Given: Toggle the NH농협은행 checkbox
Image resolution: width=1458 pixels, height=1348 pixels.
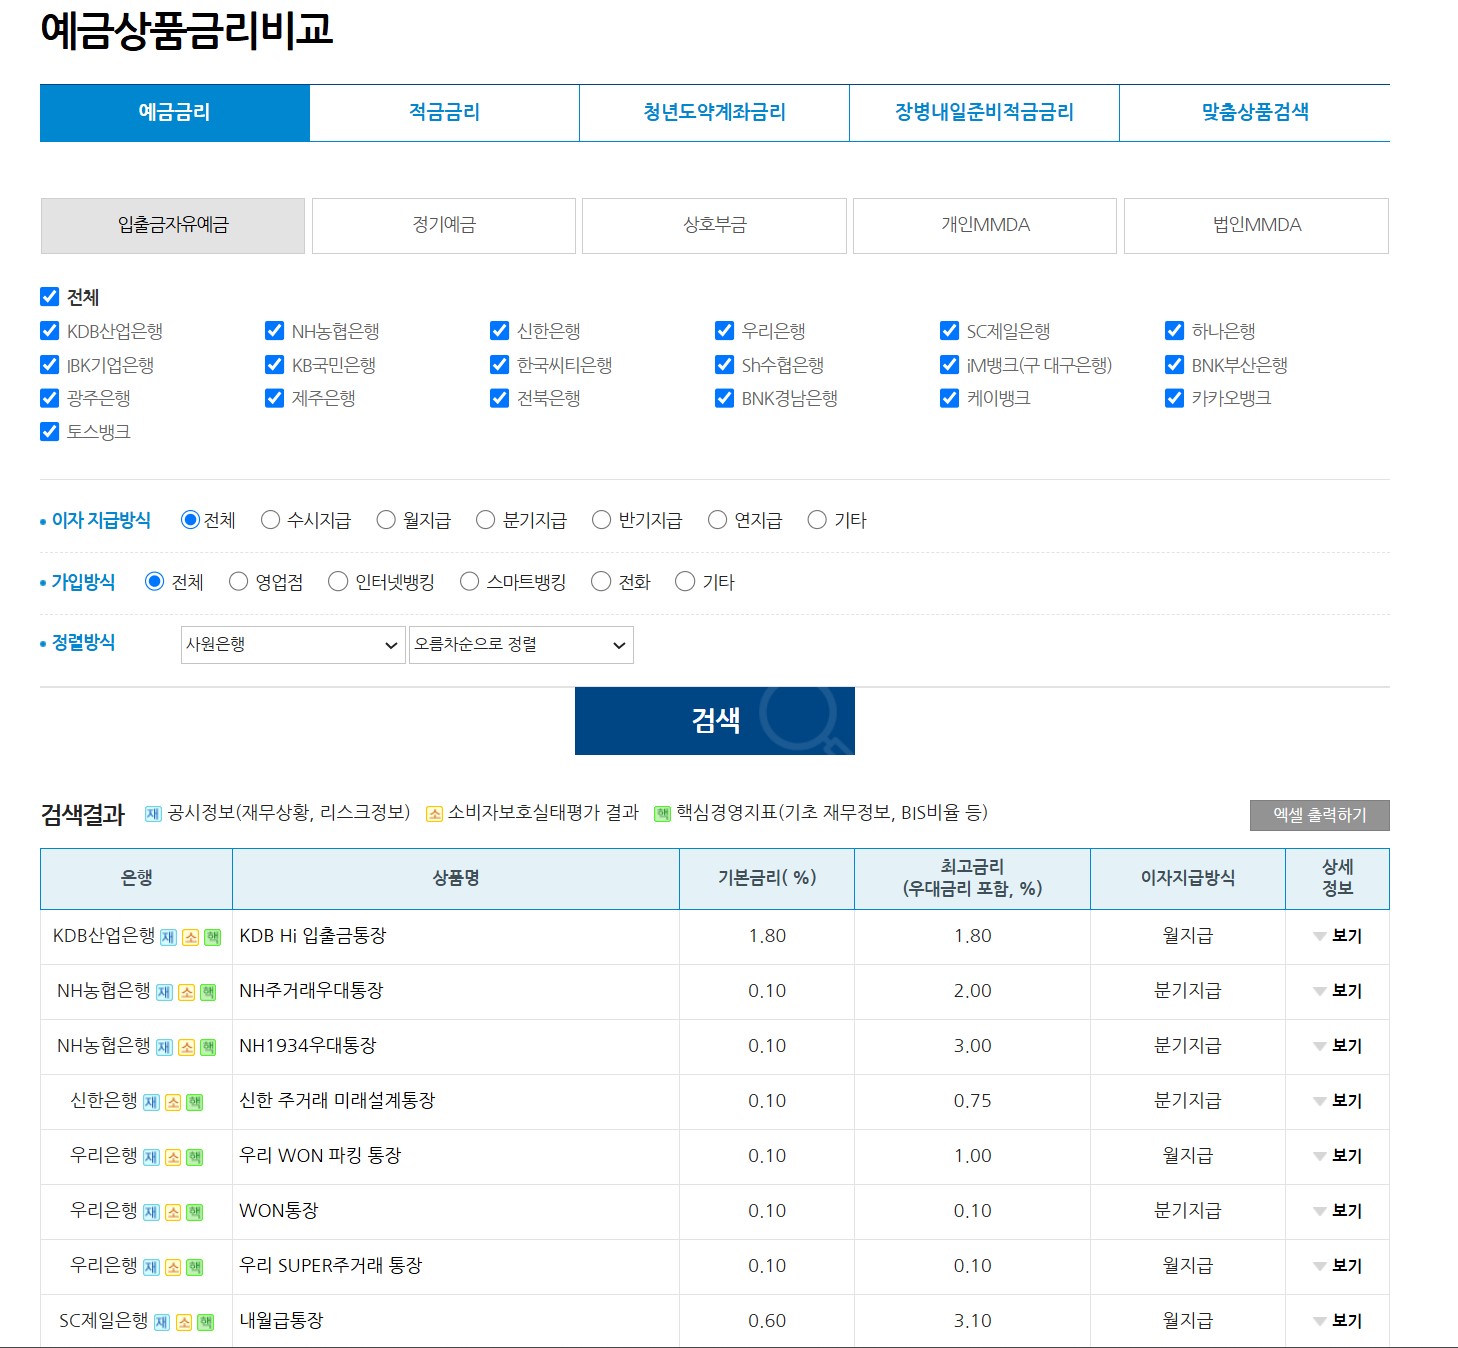Looking at the screenshot, I should tap(275, 330).
